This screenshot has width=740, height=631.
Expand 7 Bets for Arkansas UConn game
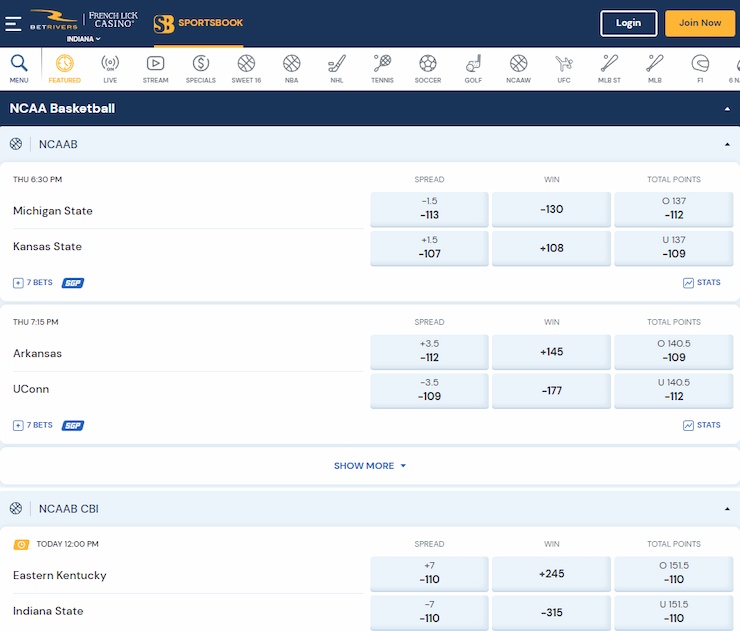pos(33,425)
